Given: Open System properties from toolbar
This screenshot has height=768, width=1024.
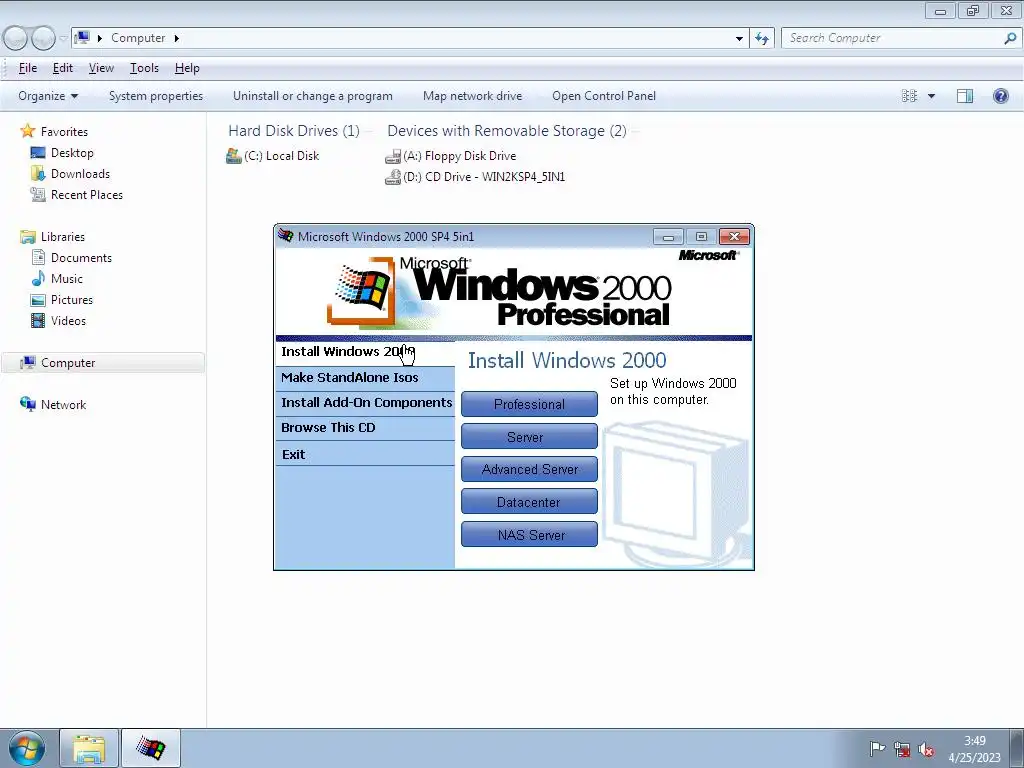Looking at the screenshot, I should 156,96.
